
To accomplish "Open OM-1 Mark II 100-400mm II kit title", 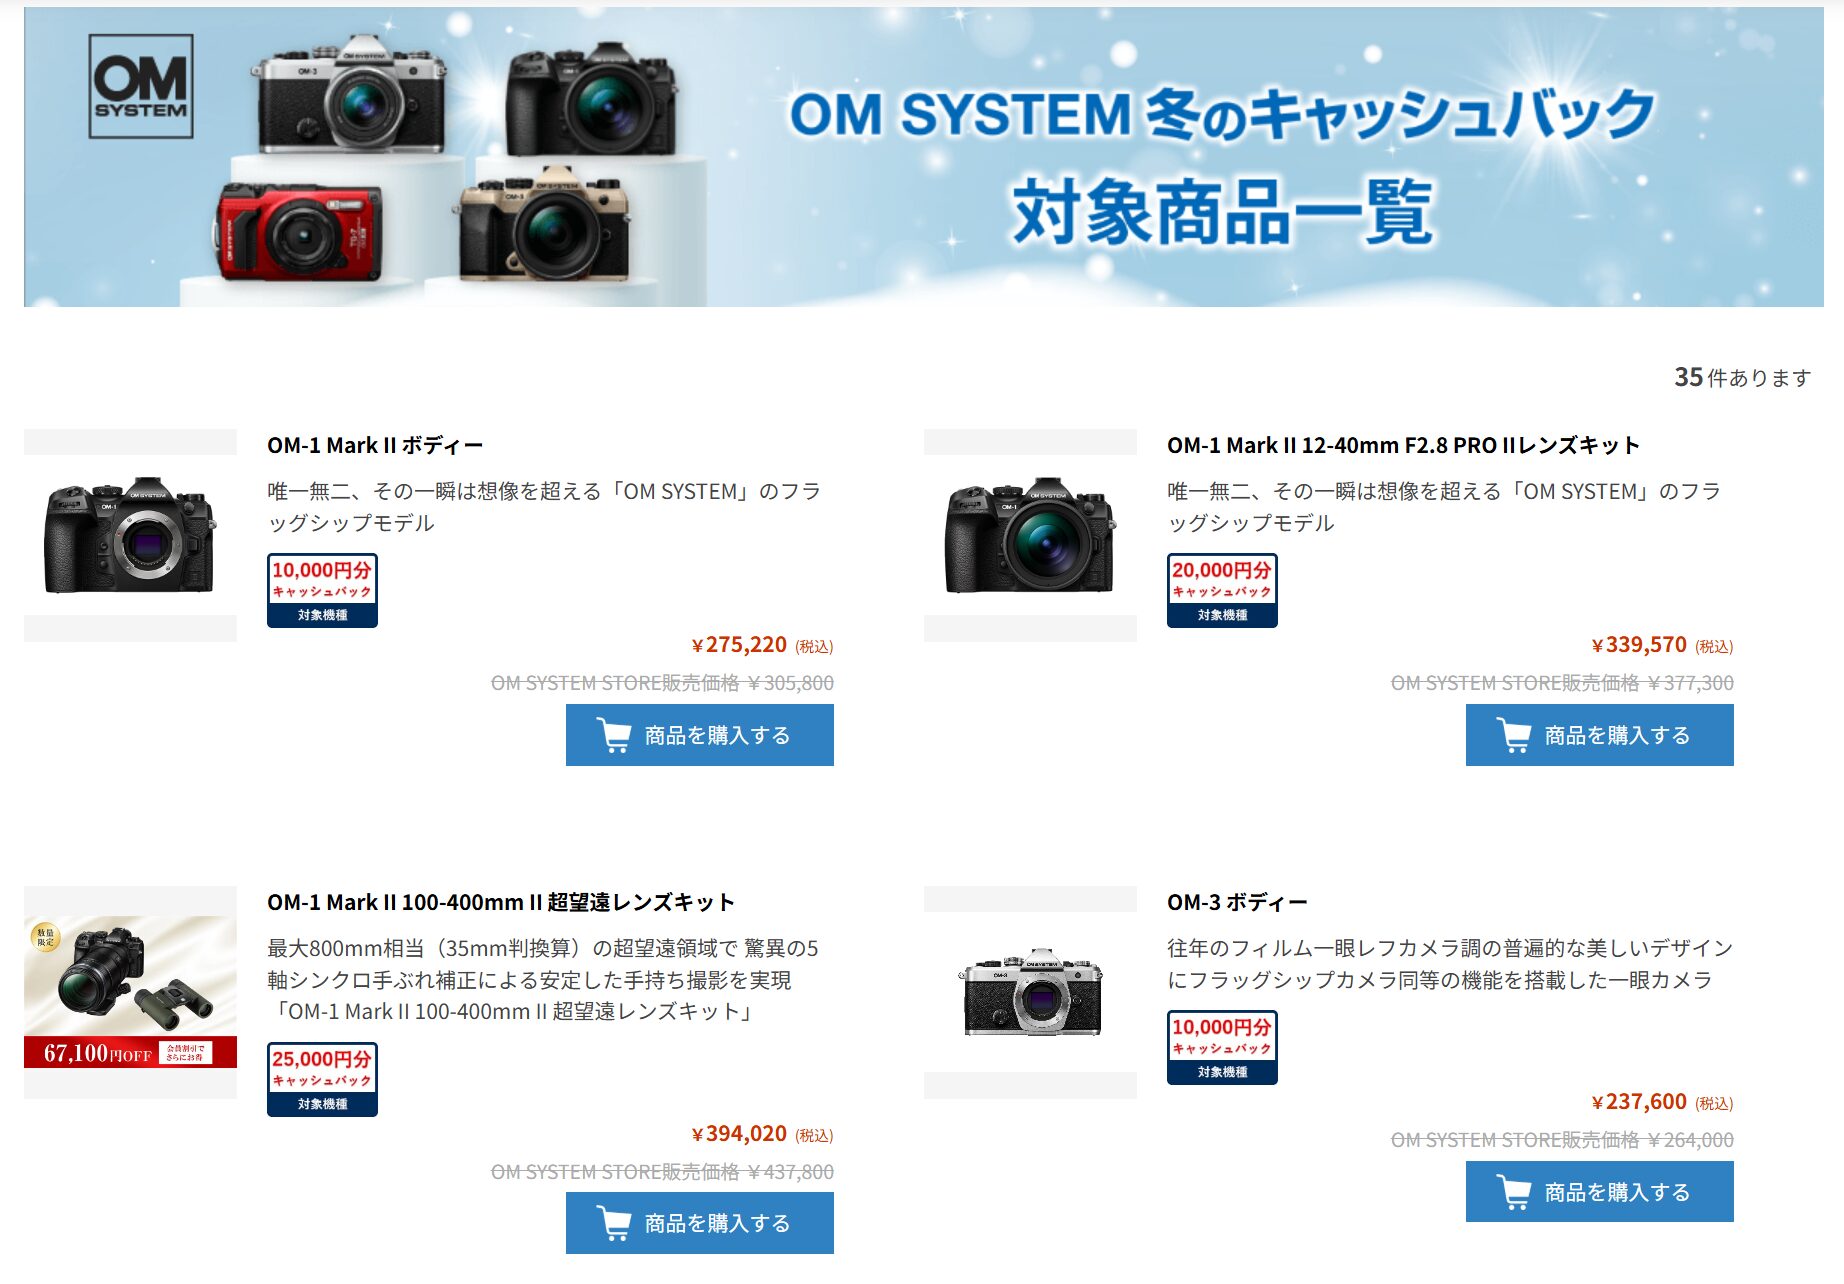I will click(501, 902).
